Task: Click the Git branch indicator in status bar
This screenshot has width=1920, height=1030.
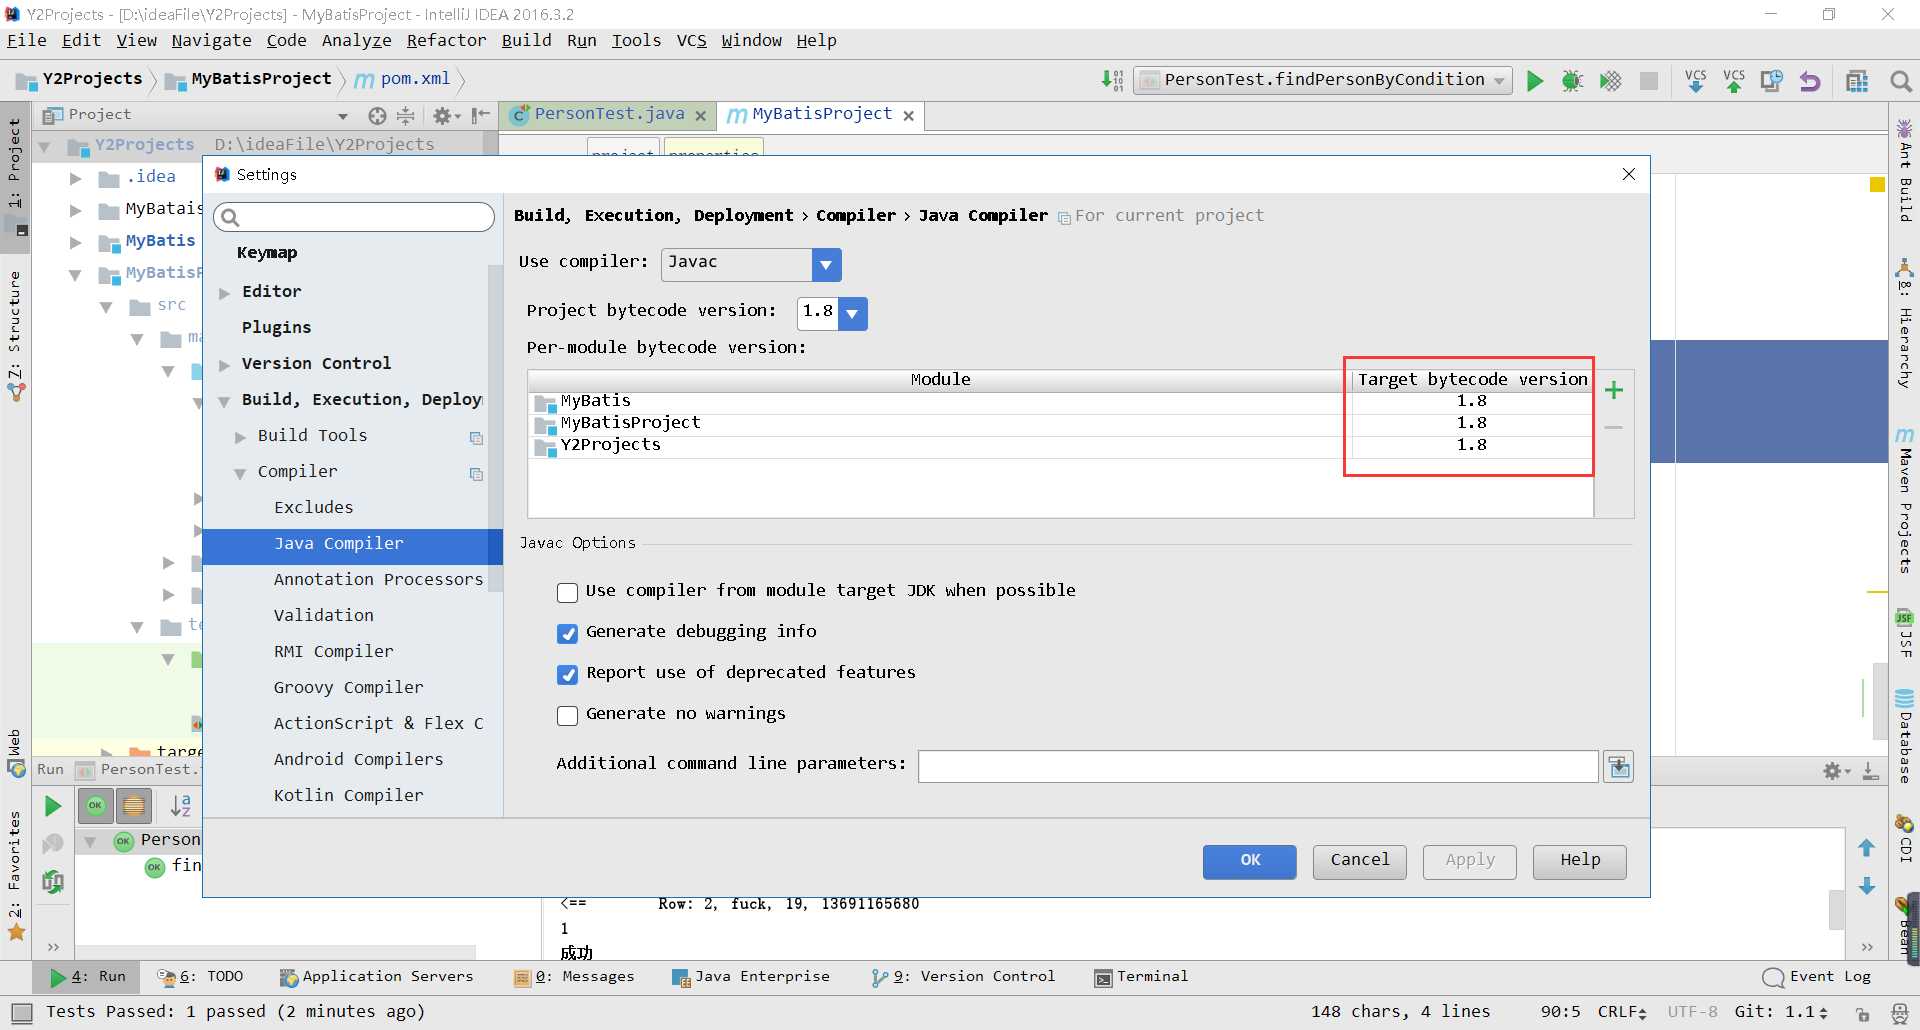Action: (x=1780, y=1012)
